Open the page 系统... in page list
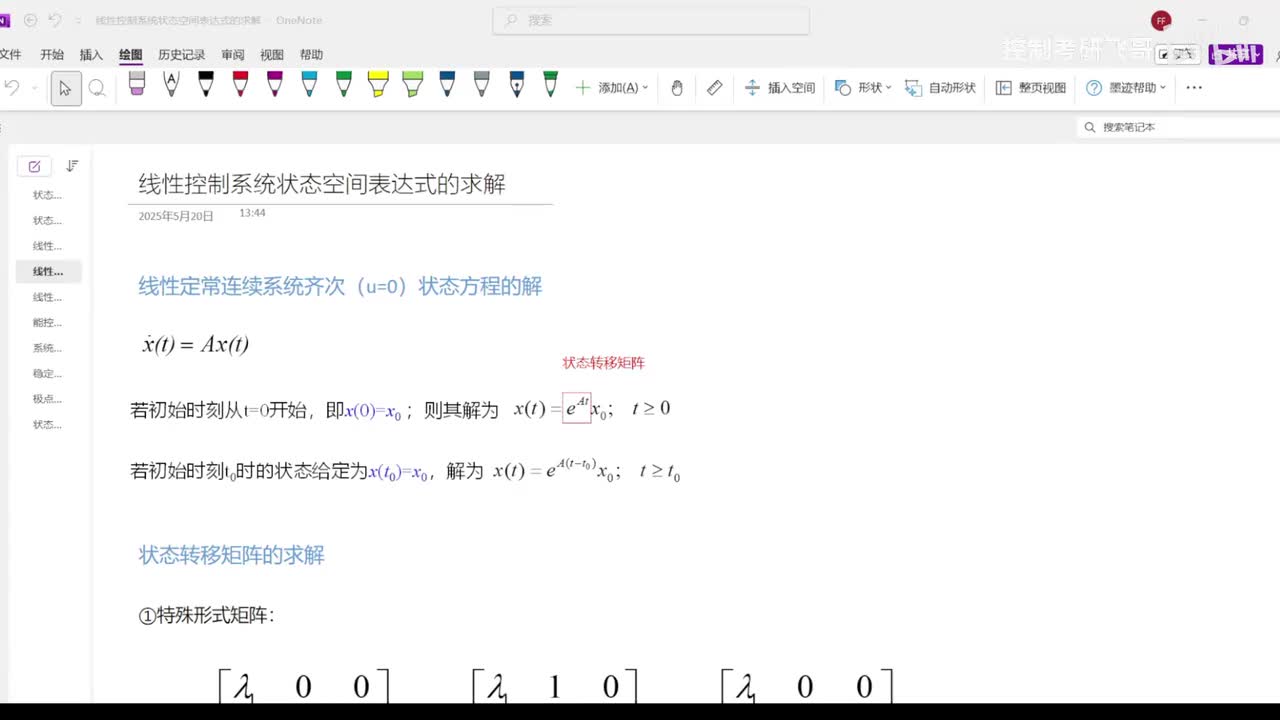This screenshot has width=1280, height=720. tap(48, 348)
